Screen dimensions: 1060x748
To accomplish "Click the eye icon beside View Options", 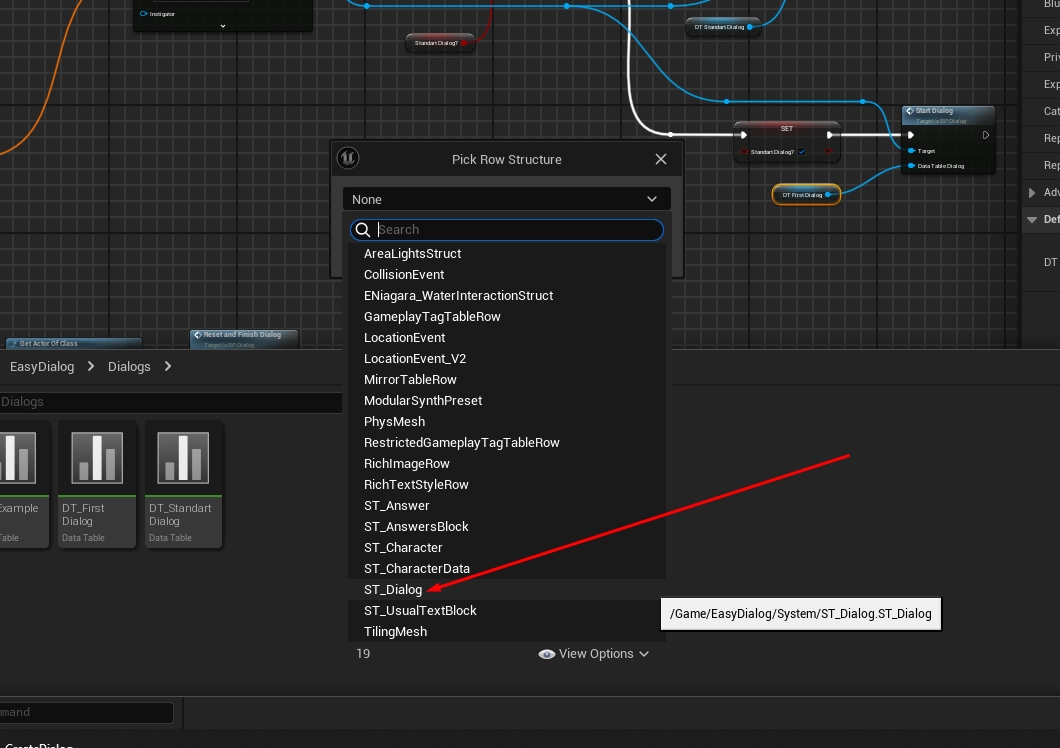I will [546, 654].
